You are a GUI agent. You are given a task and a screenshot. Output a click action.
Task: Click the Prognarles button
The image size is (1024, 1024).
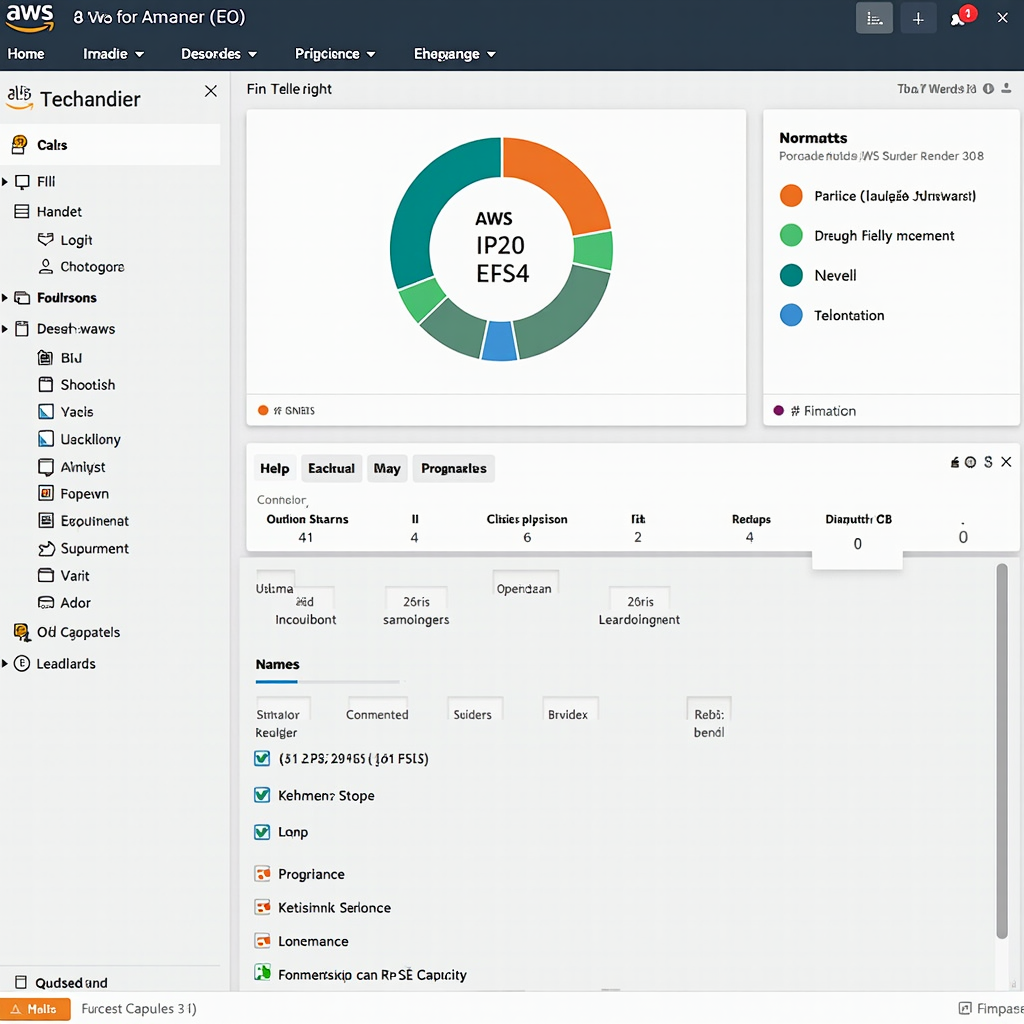[453, 468]
